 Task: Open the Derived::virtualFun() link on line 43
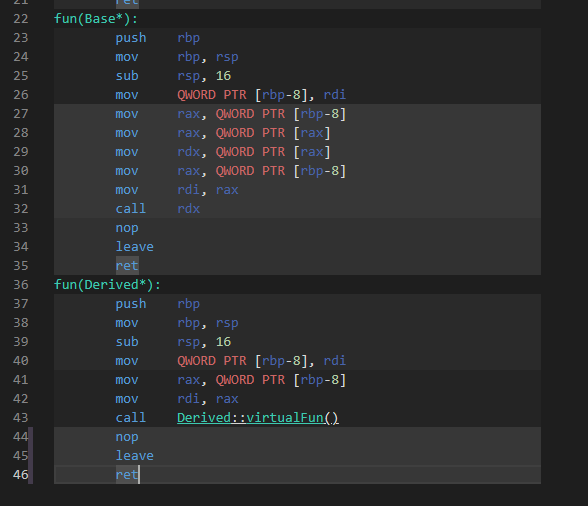point(258,418)
